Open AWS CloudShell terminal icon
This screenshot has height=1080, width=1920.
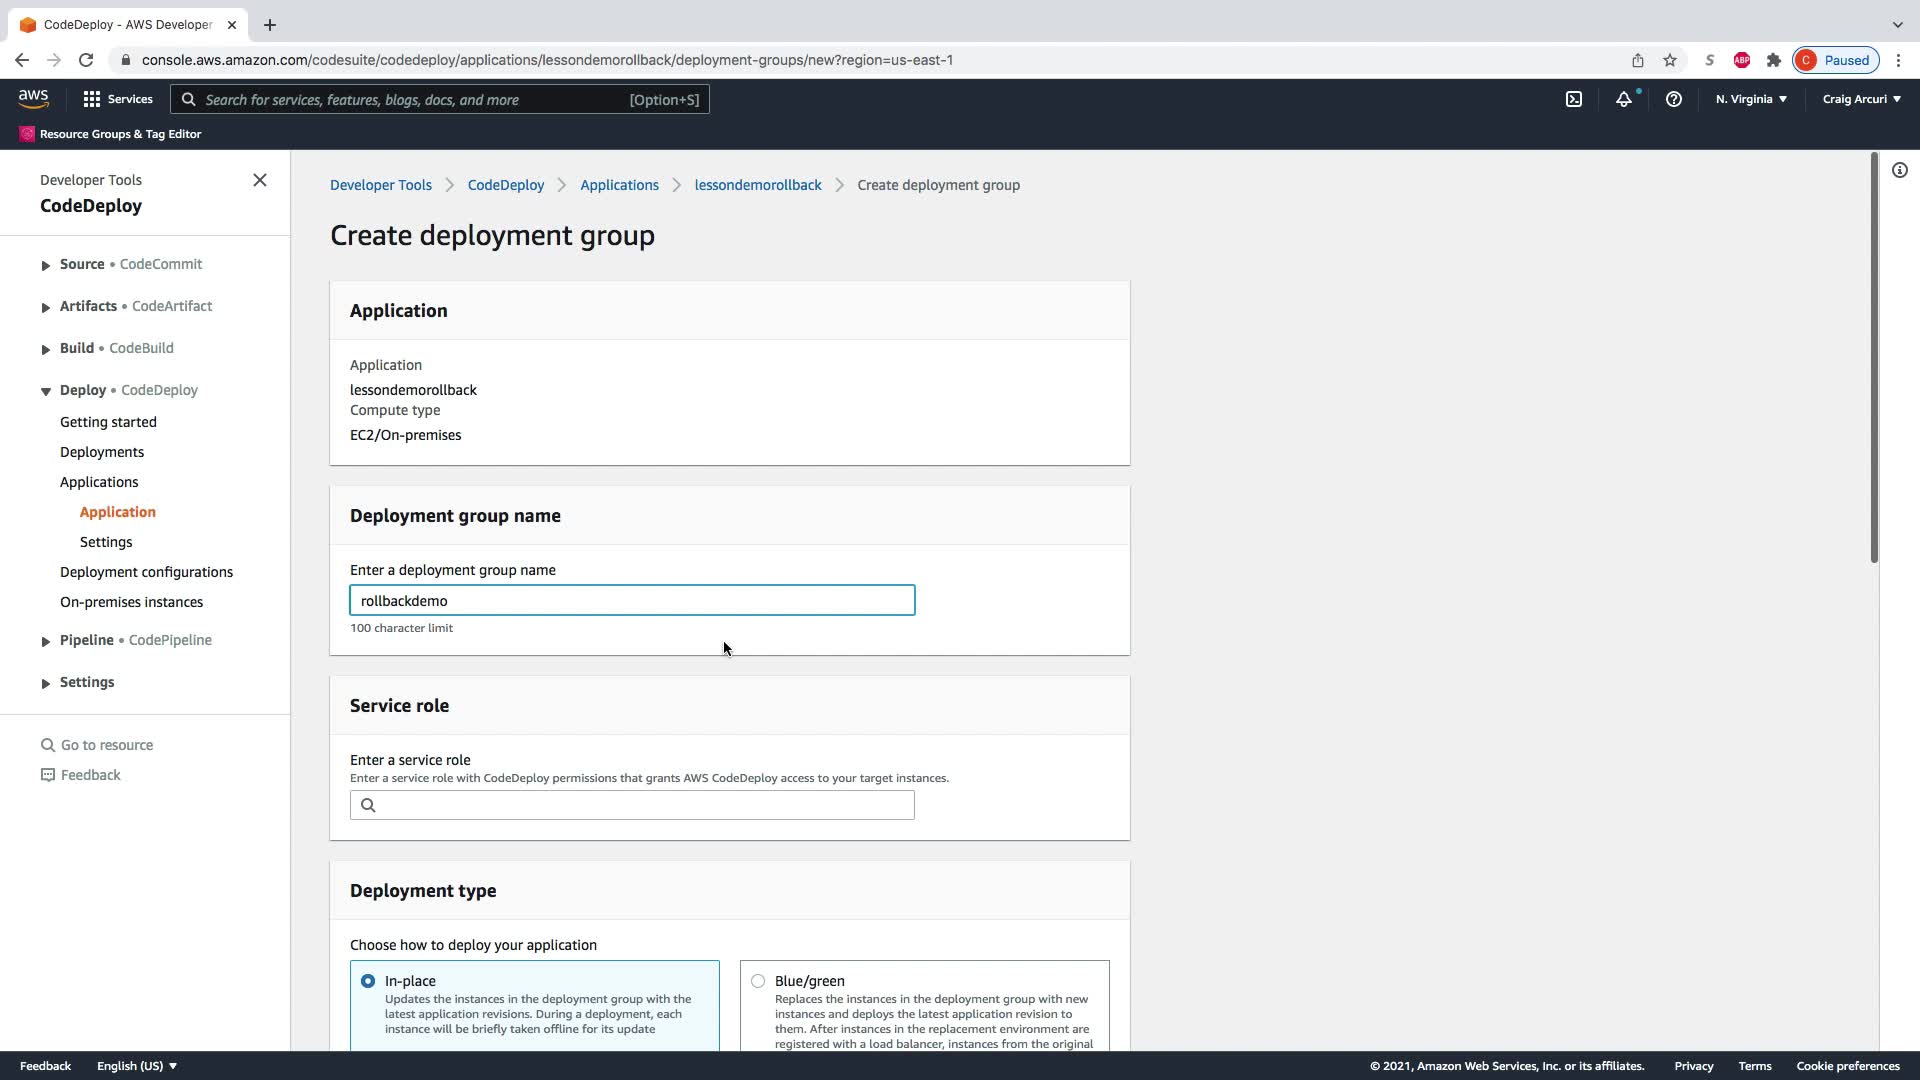1573,99
